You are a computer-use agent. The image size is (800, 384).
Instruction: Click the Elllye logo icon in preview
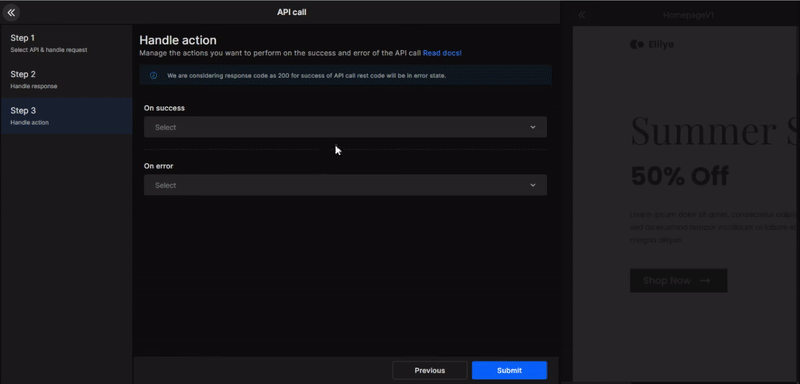pos(637,44)
